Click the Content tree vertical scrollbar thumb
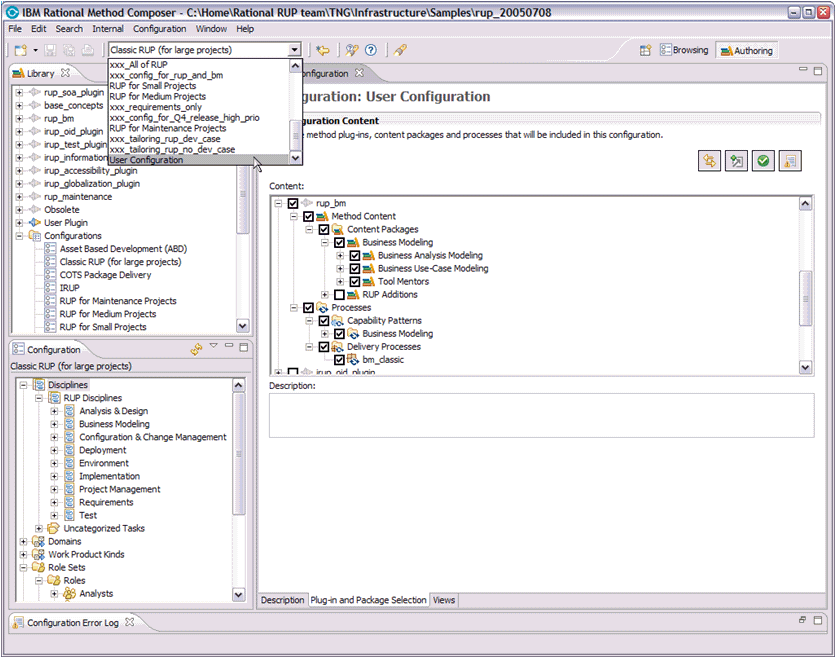835x659 pixels. point(805,298)
